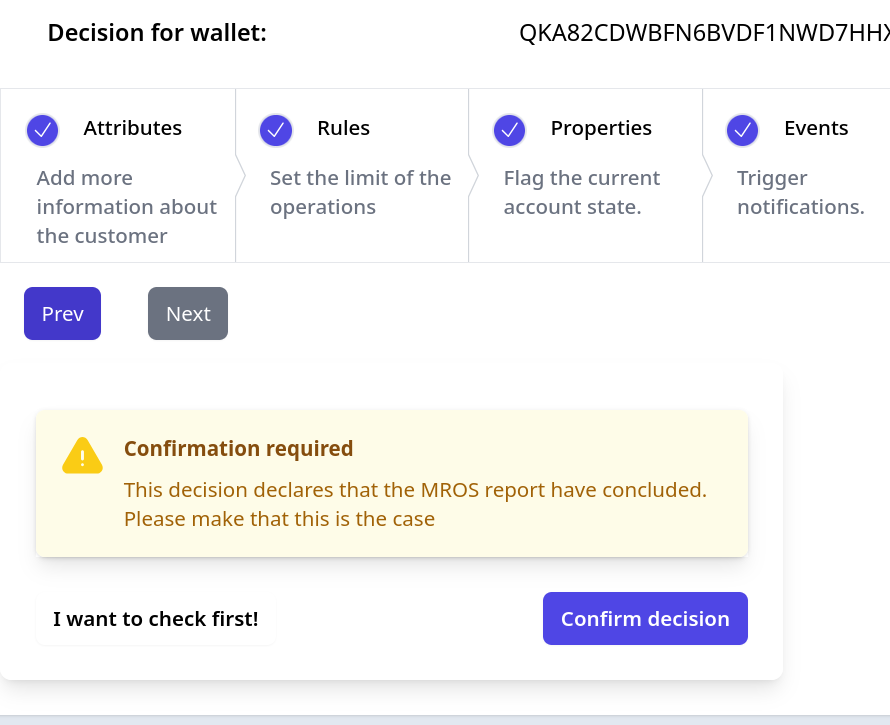Click the MROS report warning message
The height and width of the screenshot is (725, 890).
[415, 504]
